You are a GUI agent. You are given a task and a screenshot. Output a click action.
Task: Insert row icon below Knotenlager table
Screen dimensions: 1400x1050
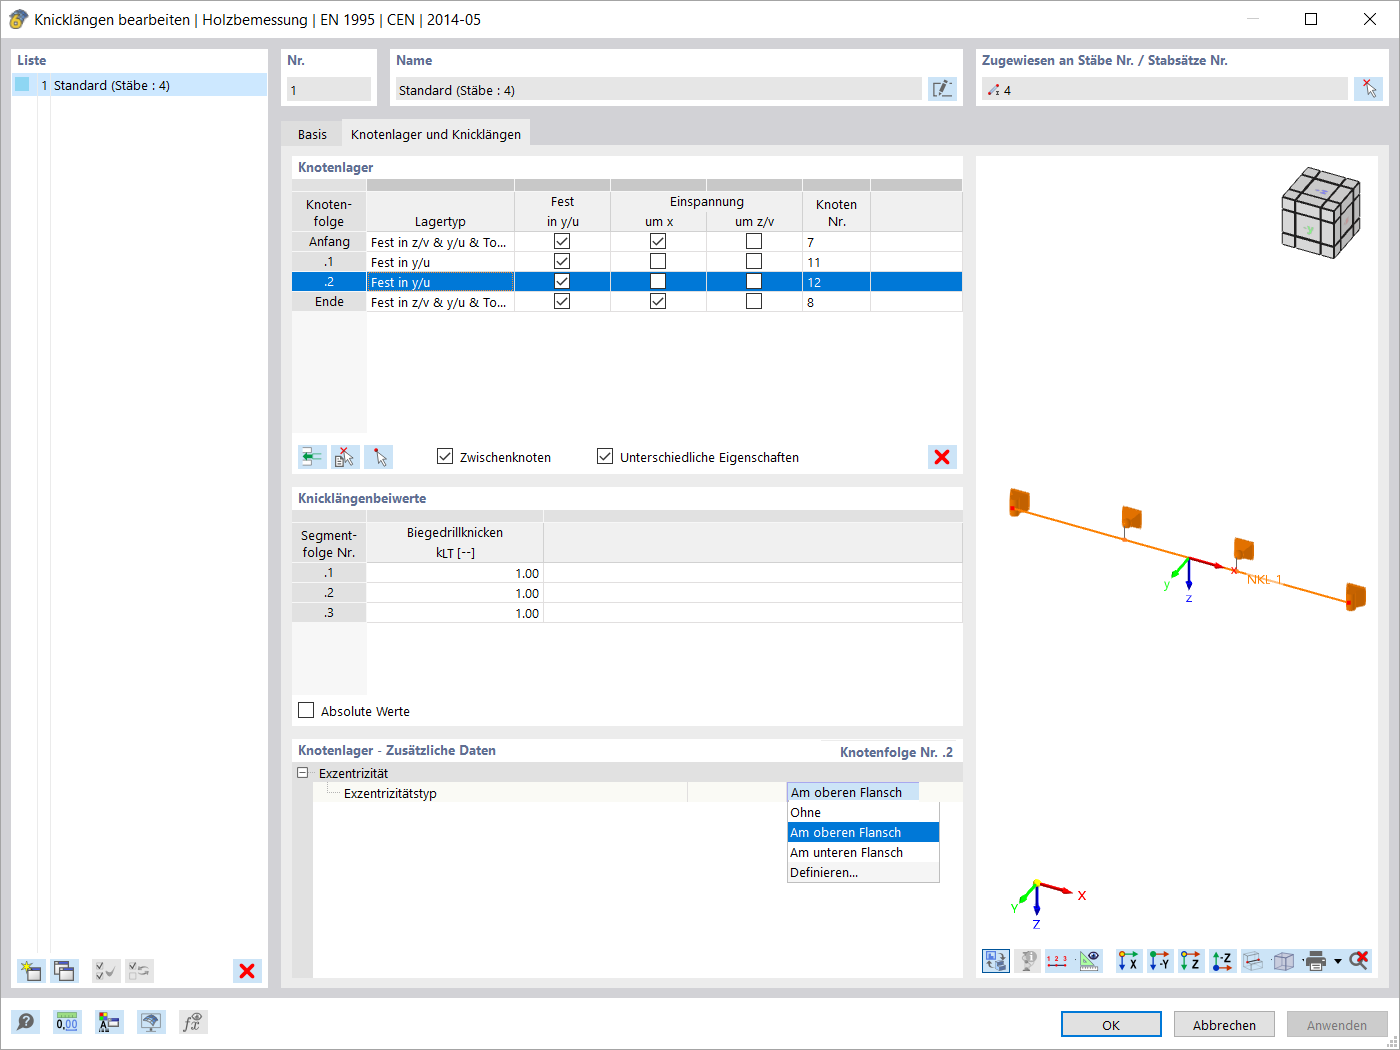(x=312, y=457)
